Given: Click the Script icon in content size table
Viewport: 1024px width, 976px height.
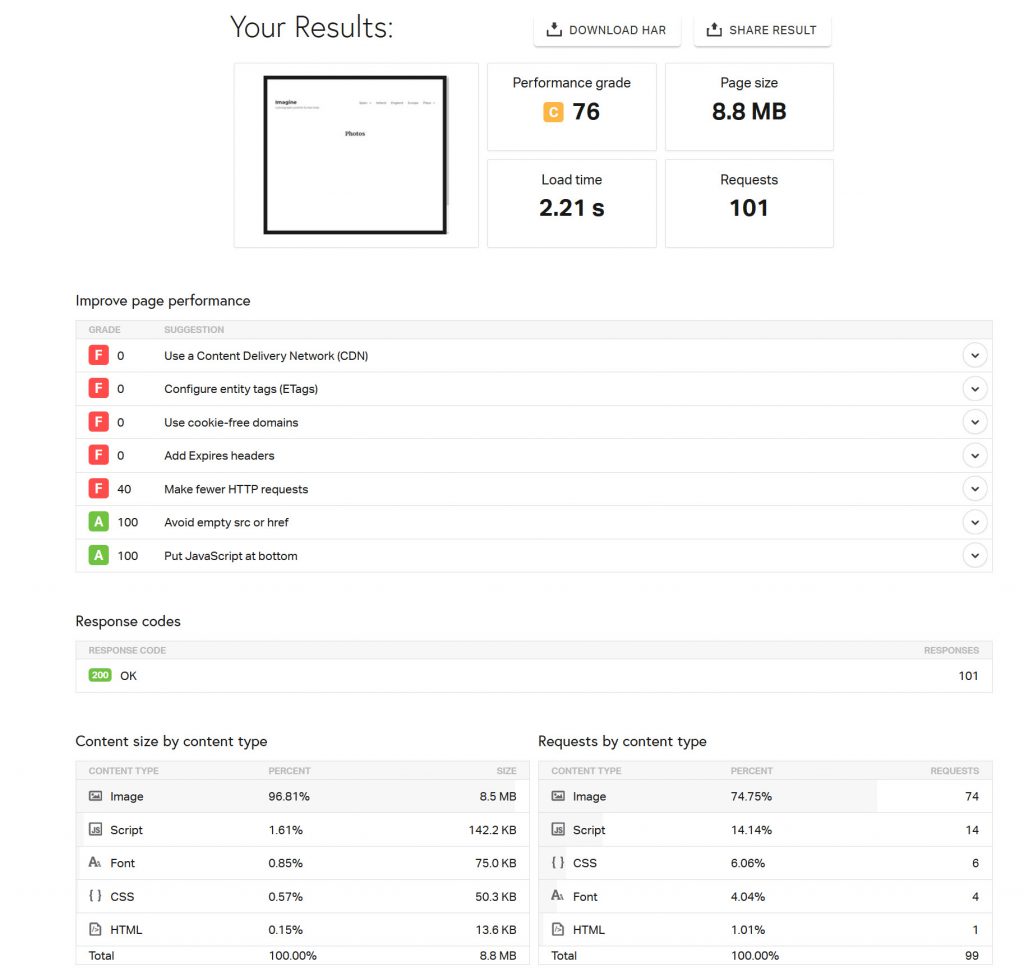Looking at the screenshot, I should pos(96,829).
